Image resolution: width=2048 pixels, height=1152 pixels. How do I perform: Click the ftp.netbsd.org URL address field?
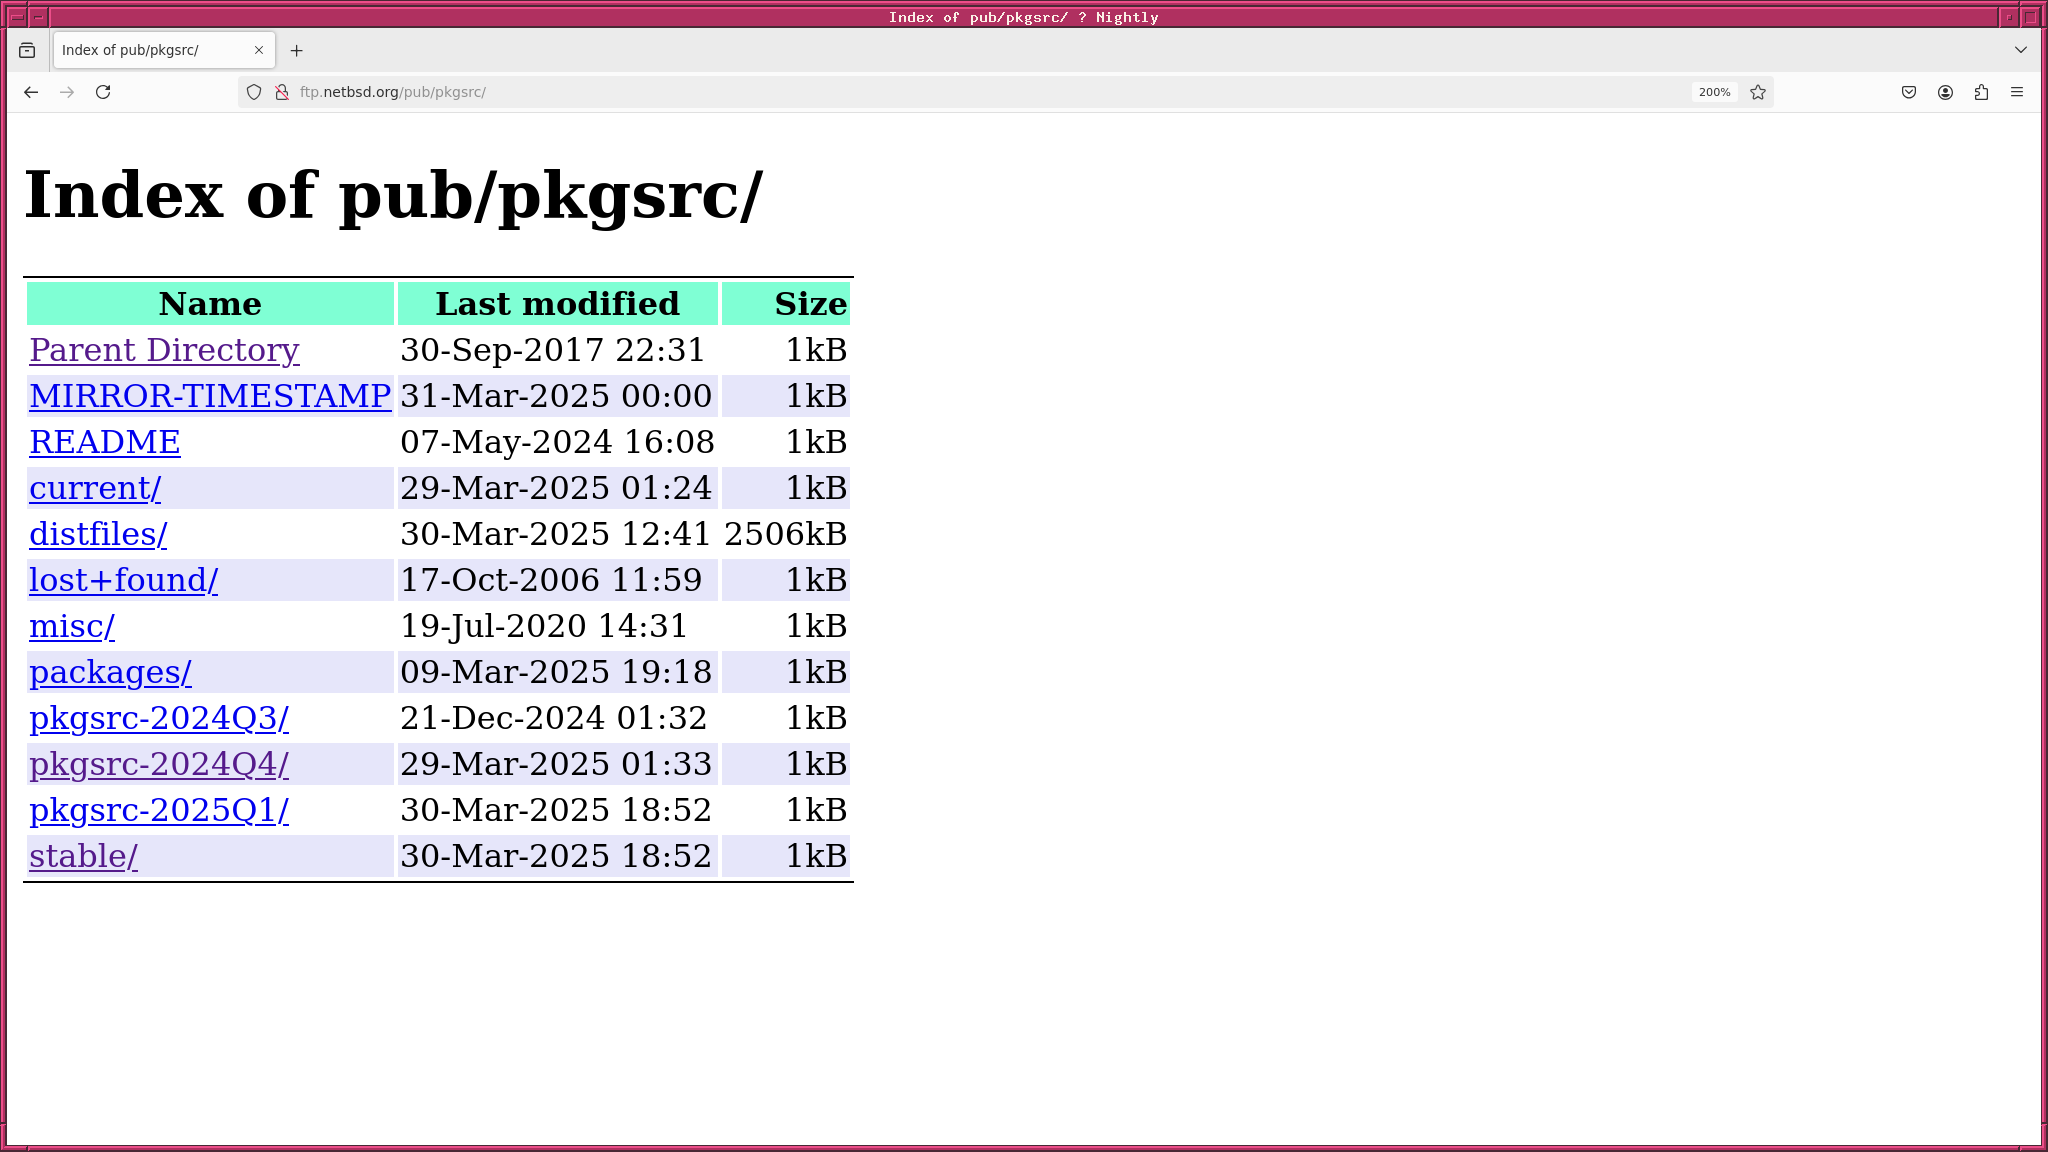900,92
